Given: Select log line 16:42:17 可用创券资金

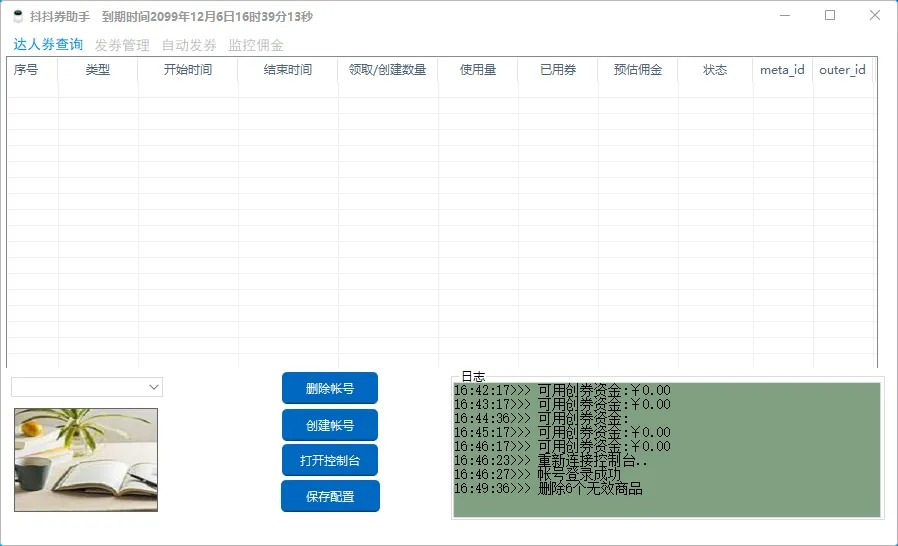Looking at the screenshot, I should 562,390.
